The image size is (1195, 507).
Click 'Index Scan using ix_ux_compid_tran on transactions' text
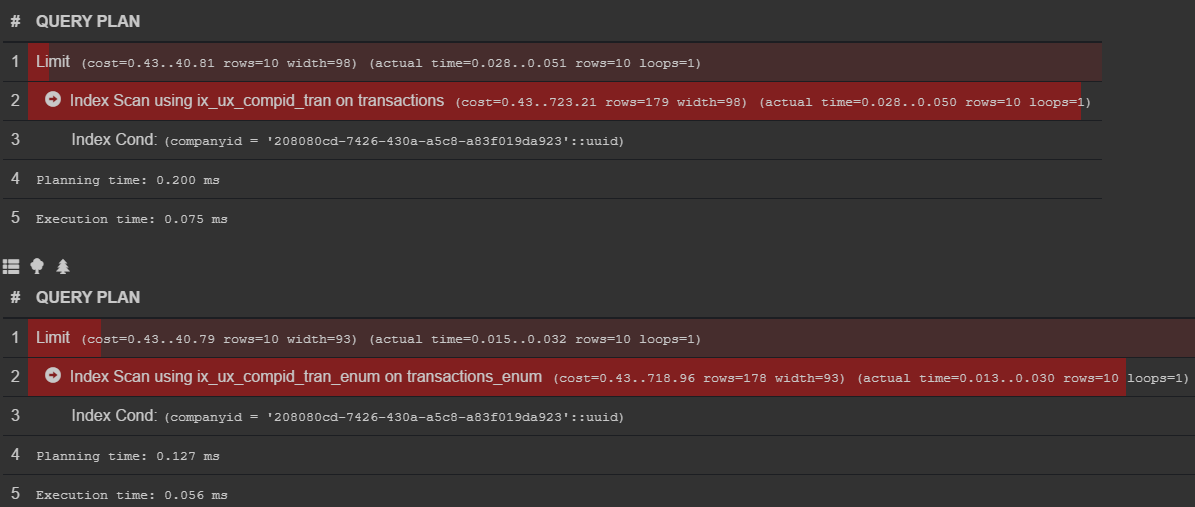pyautogui.click(x=257, y=101)
